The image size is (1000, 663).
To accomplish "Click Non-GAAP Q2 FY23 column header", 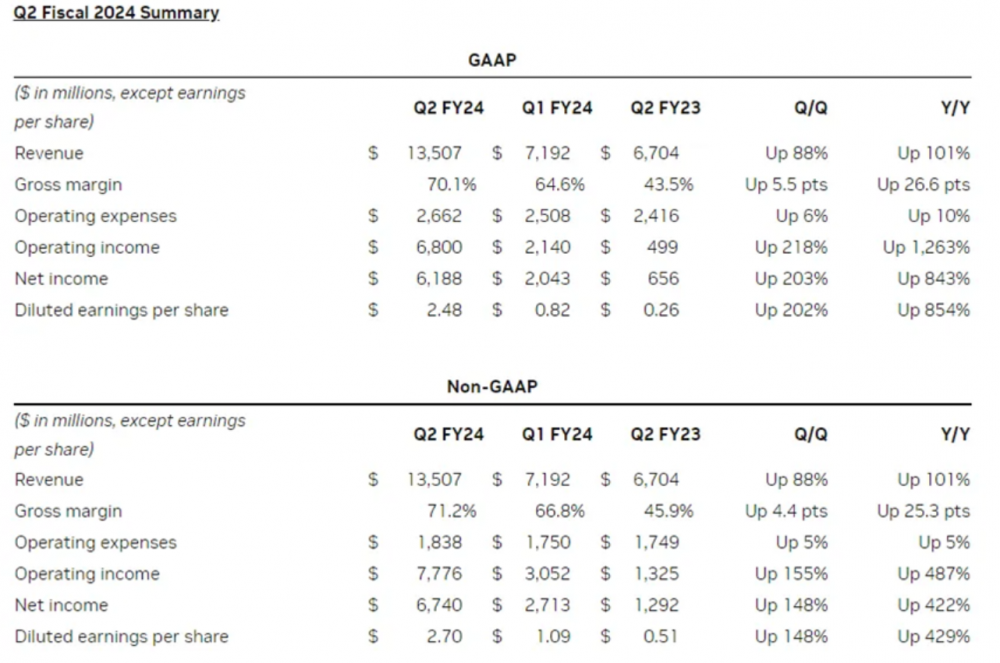I will tap(665, 434).
